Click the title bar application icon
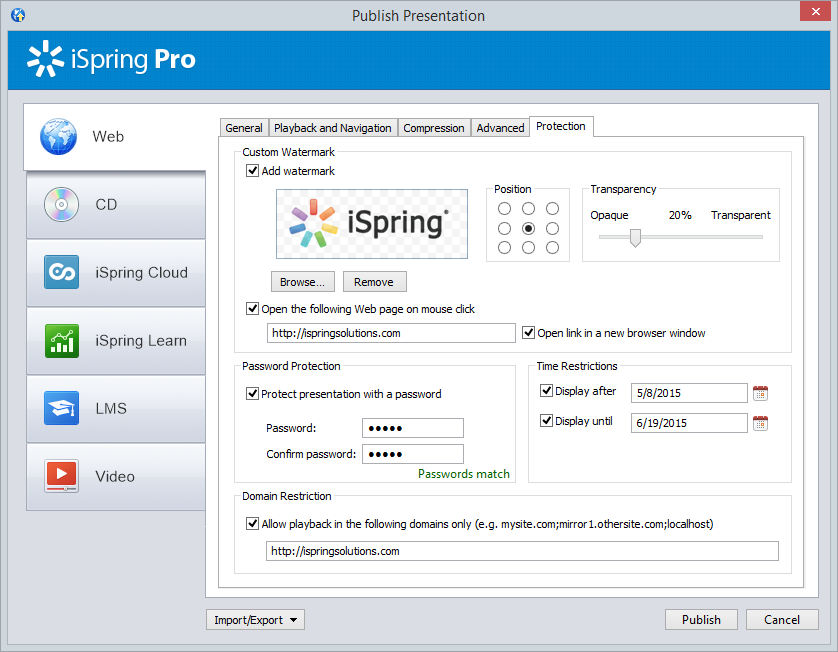Viewport: 838px width, 652px height. (x=18, y=15)
